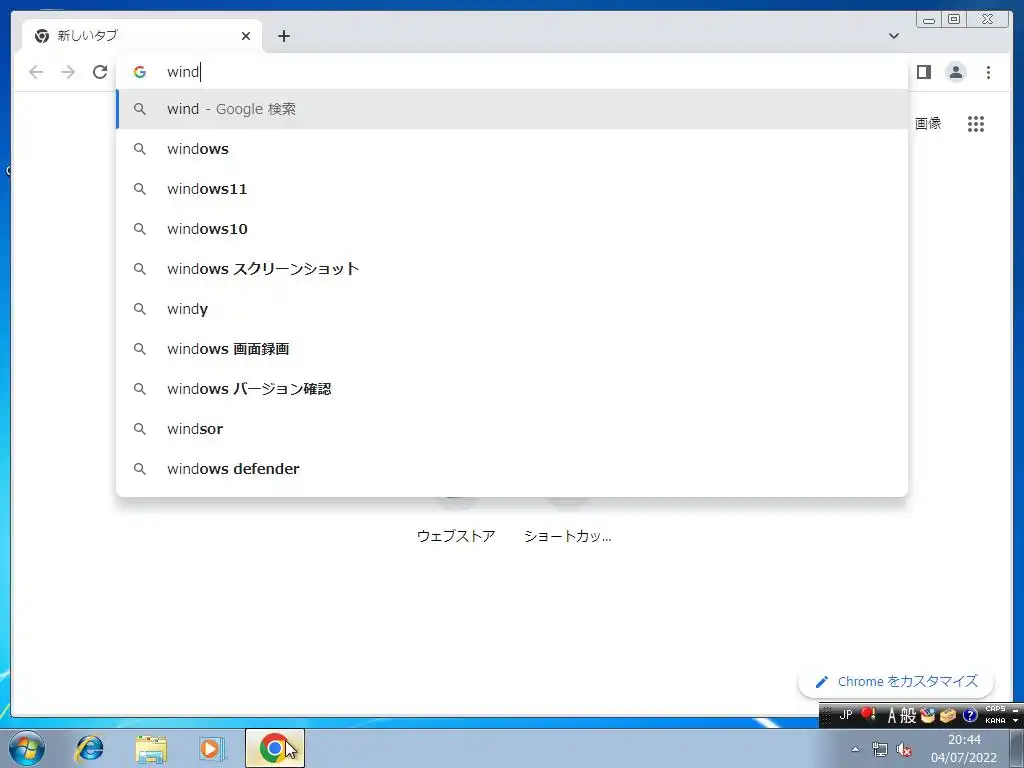This screenshot has width=1024, height=768.
Task: Click the Google G icon in address bar
Action: (139, 72)
